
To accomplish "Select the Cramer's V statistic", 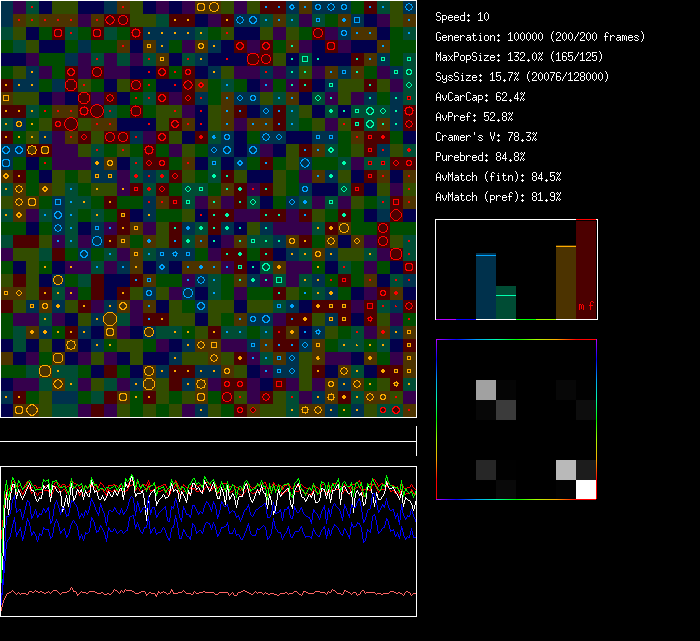I will [486, 137].
